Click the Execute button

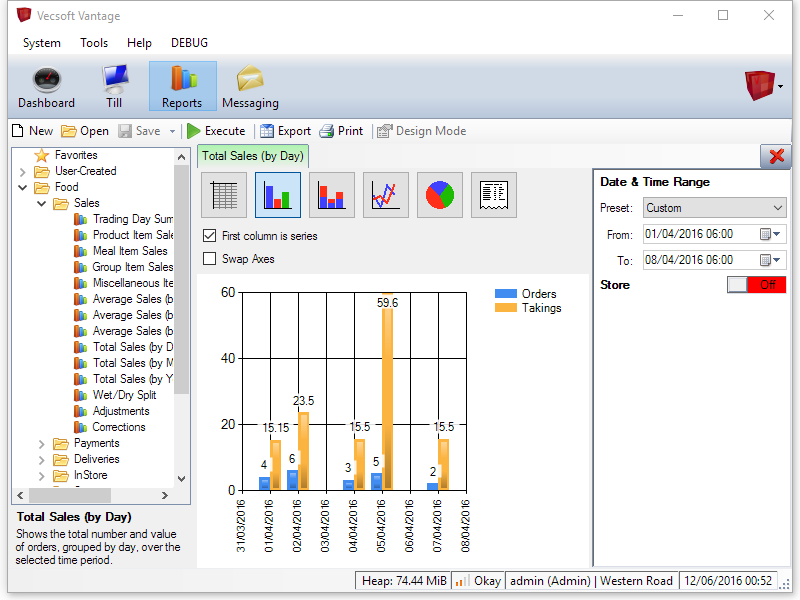pyautogui.click(x=216, y=131)
